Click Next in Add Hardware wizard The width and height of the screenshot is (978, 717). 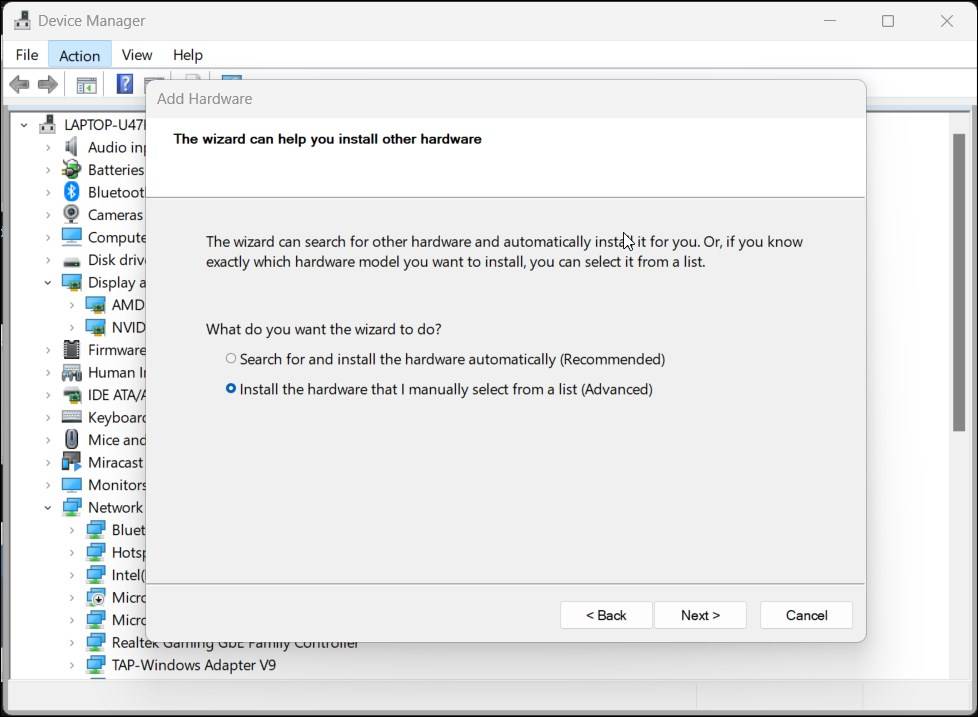[700, 615]
